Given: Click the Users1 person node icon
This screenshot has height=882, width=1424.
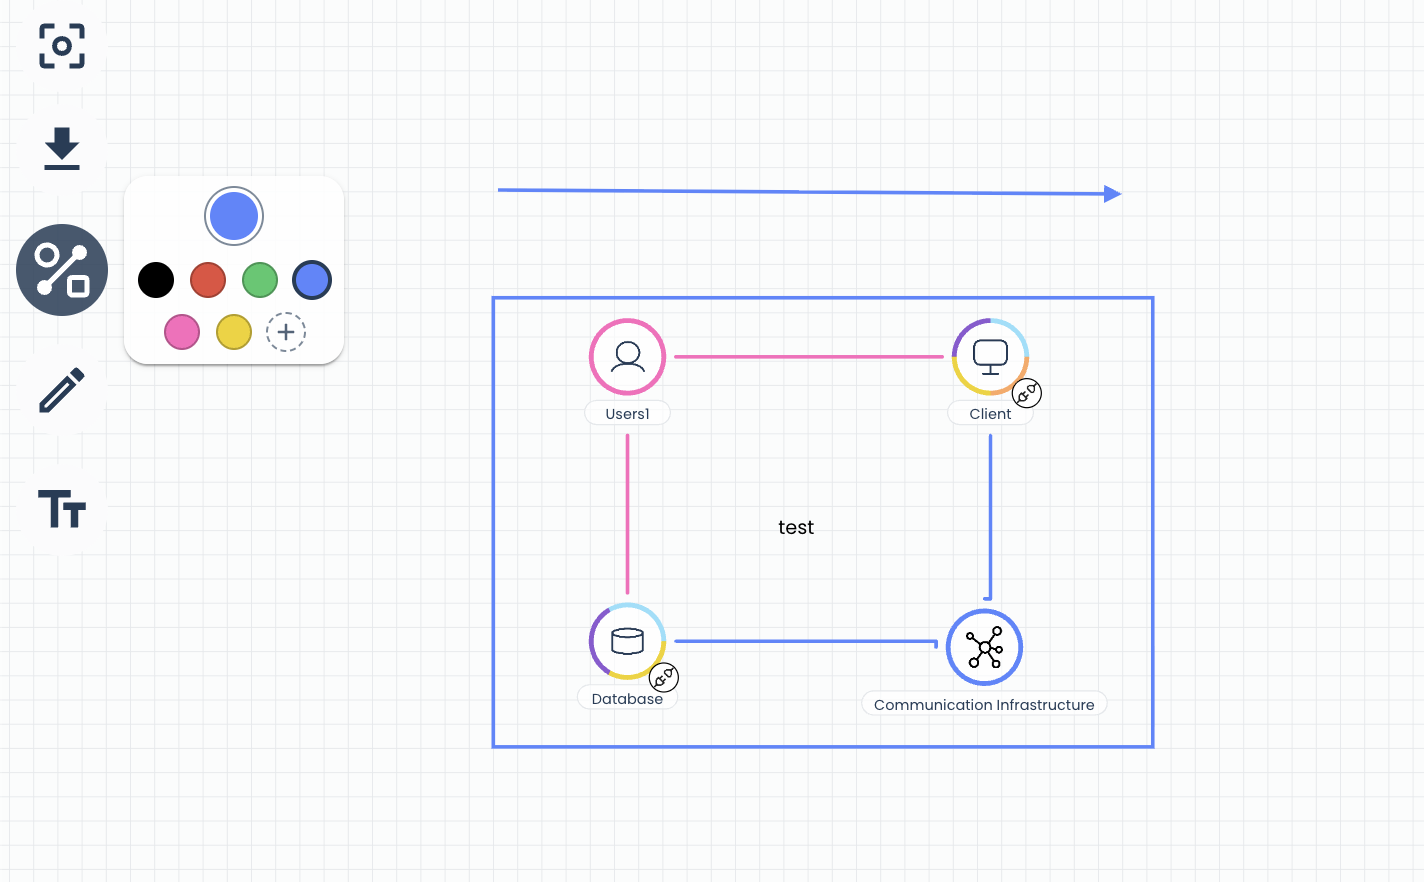Looking at the screenshot, I should click(x=628, y=357).
